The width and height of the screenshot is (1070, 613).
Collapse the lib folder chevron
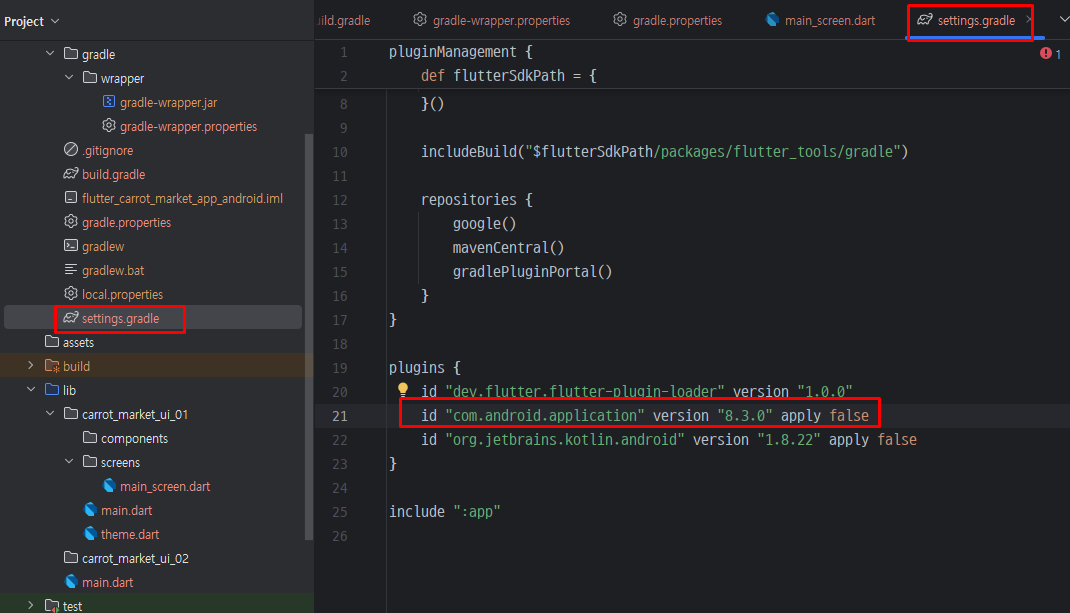31,389
